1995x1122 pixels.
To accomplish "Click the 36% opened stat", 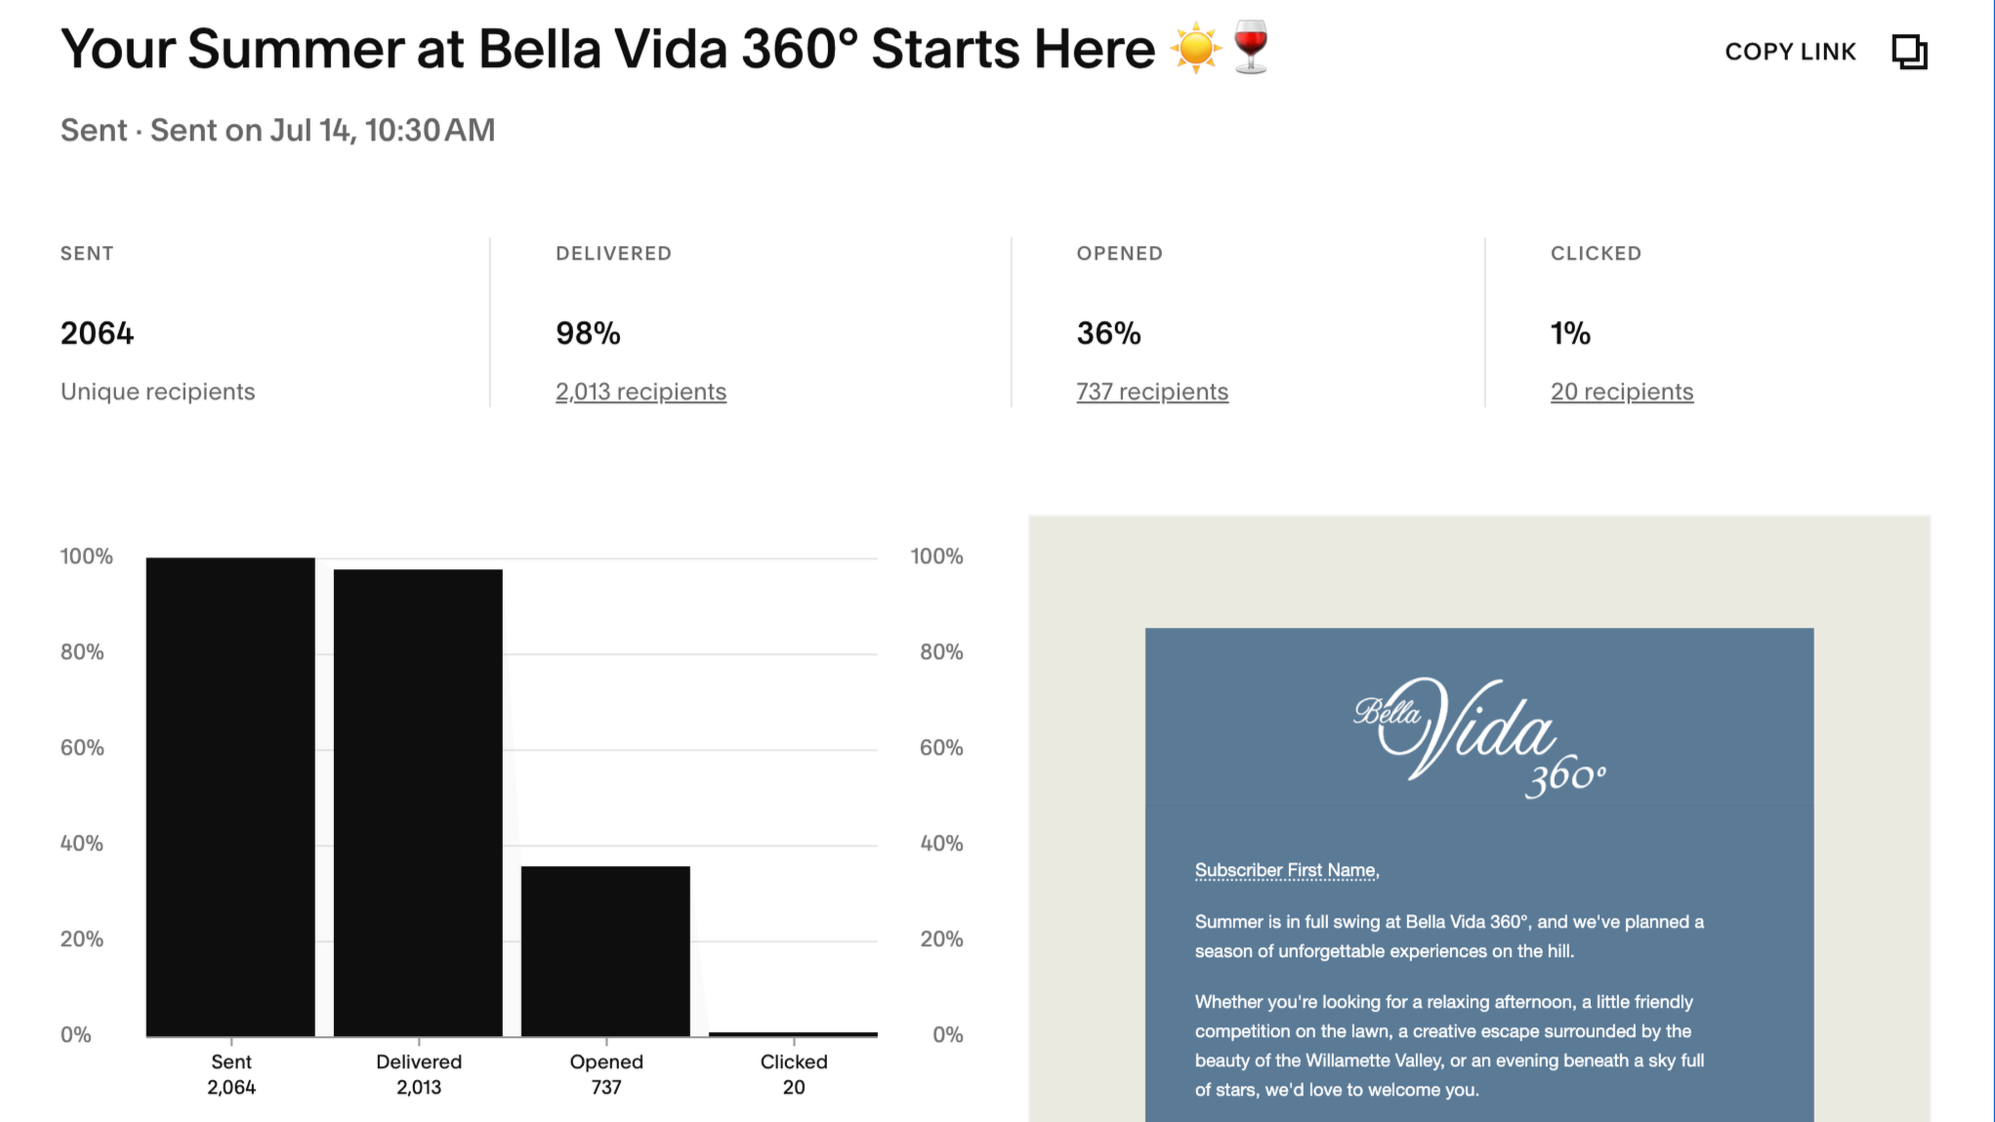I will point(1108,333).
